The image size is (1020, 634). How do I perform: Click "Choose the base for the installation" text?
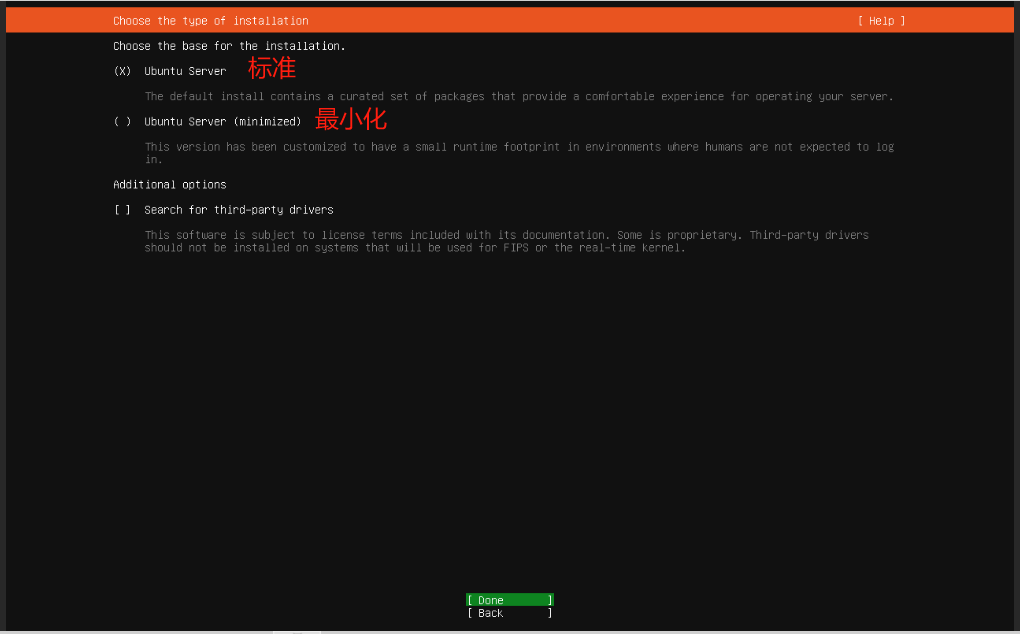229,46
